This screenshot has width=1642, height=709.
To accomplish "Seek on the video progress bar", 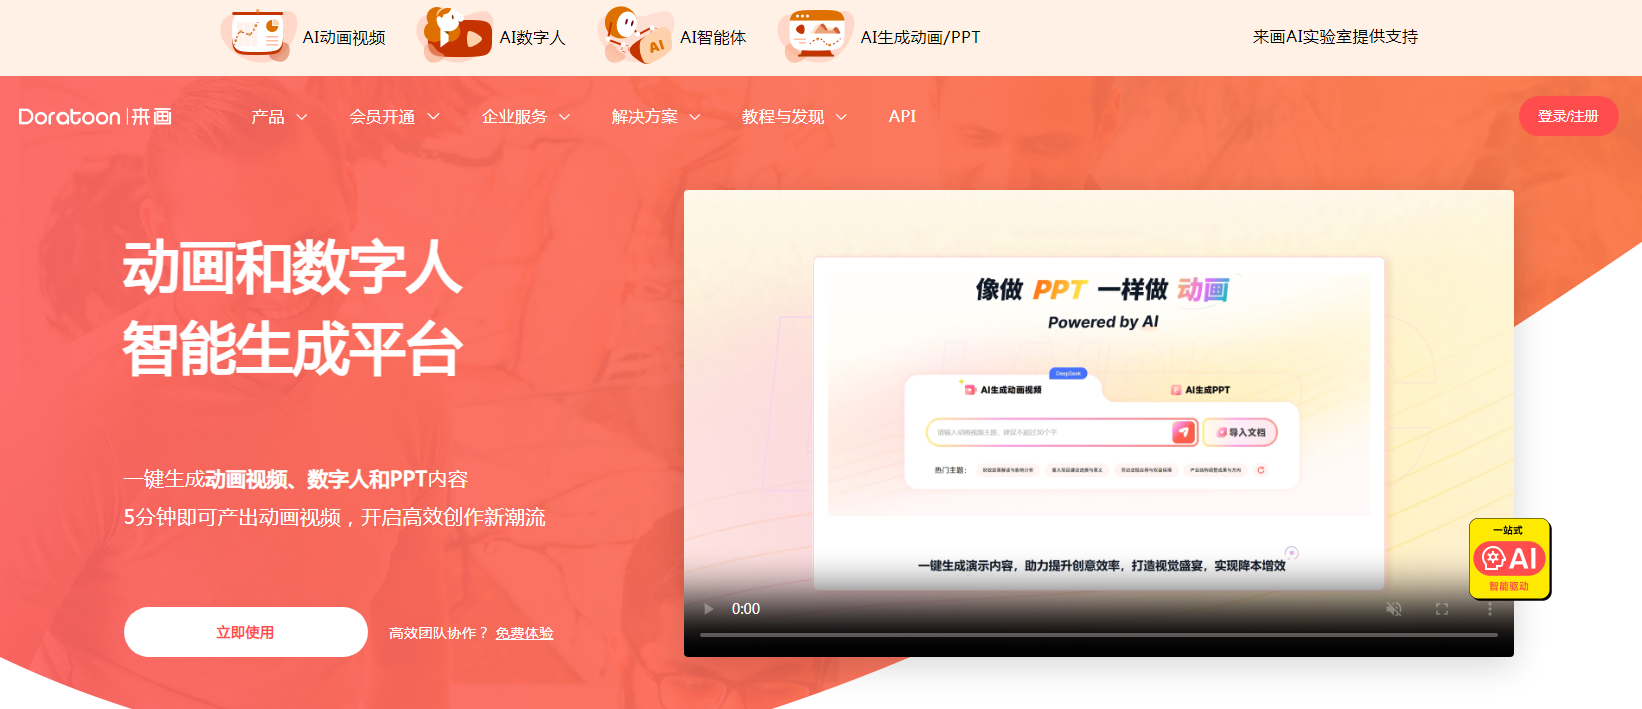I will pos(1099,635).
